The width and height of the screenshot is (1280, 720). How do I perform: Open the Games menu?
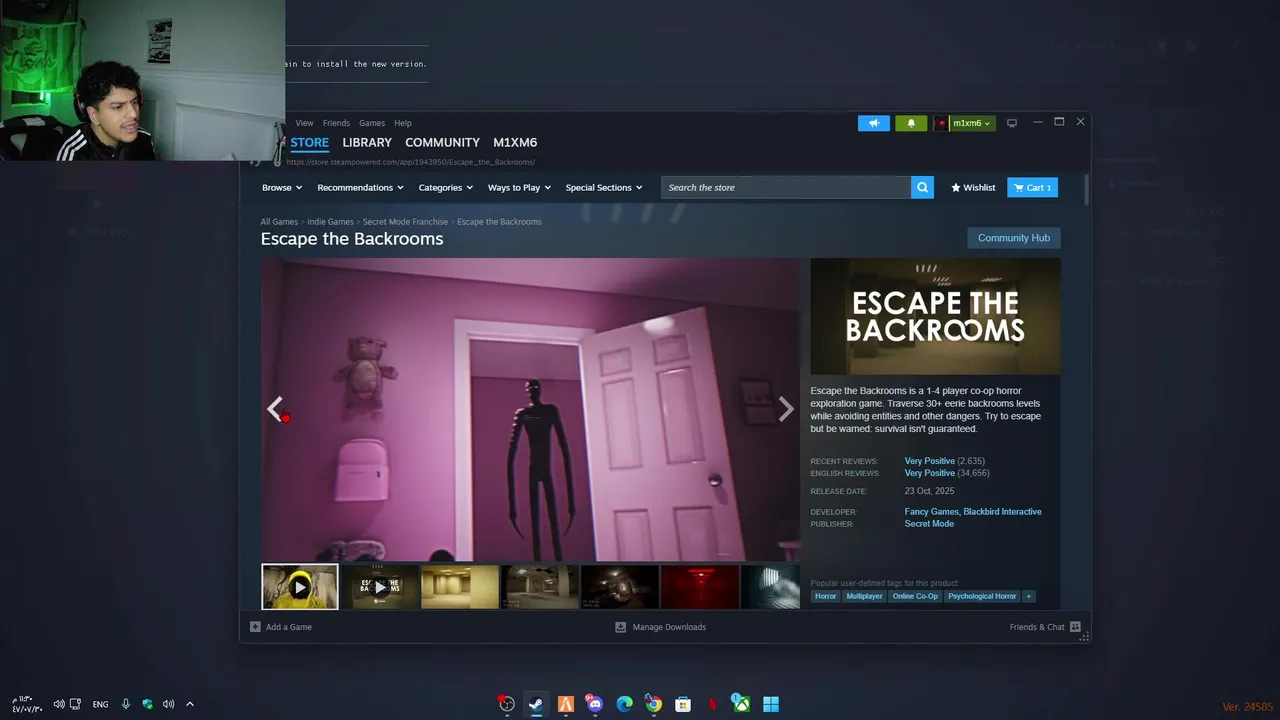(x=372, y=123)
